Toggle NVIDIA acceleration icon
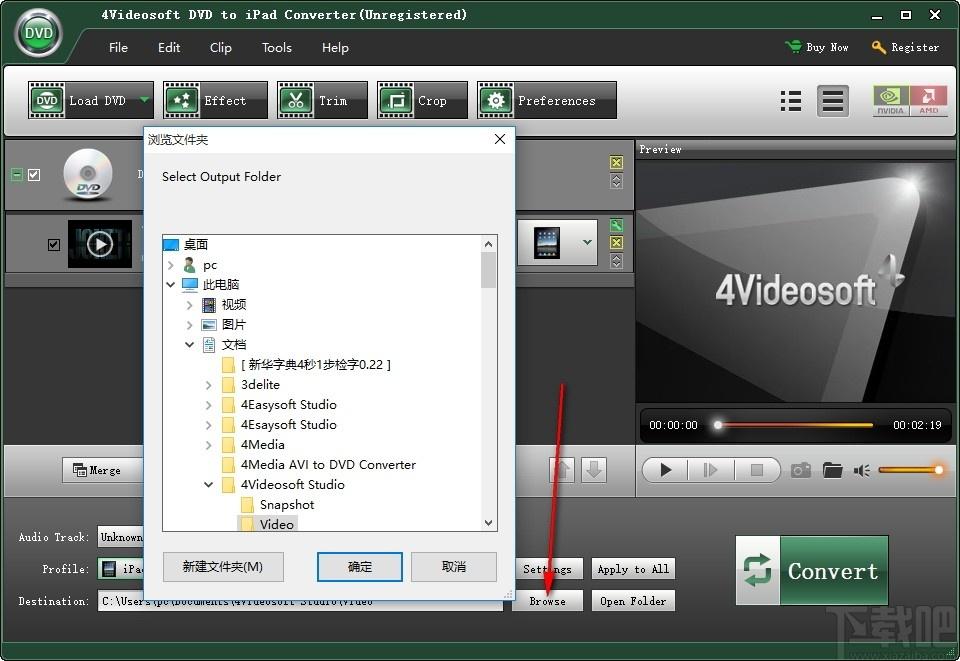The height and width of the screenshot is (661, 960). 891,101
